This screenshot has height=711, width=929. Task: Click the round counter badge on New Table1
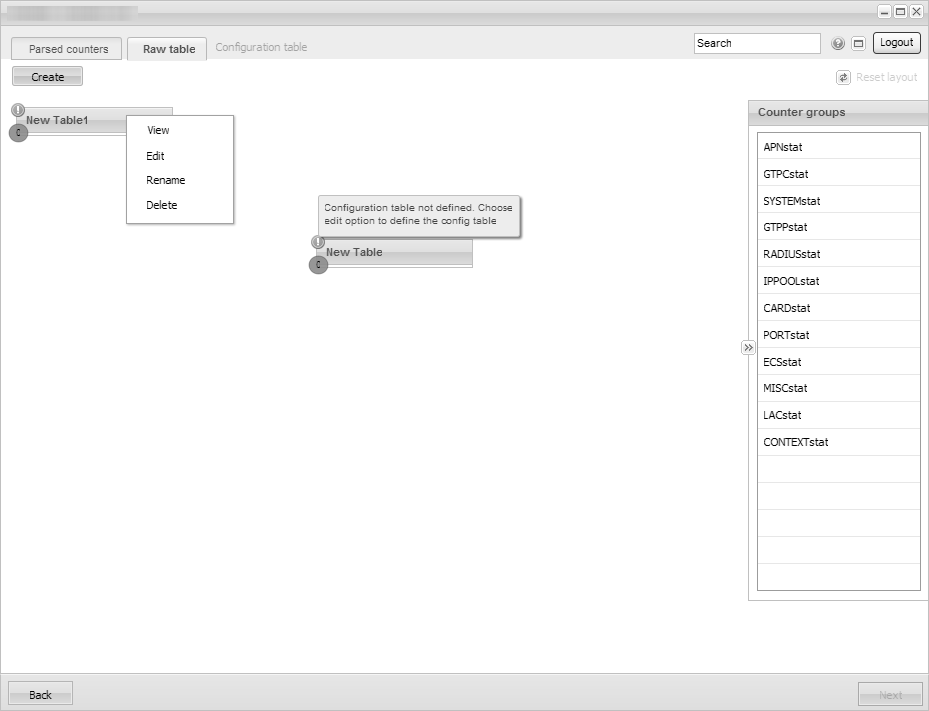18,132
